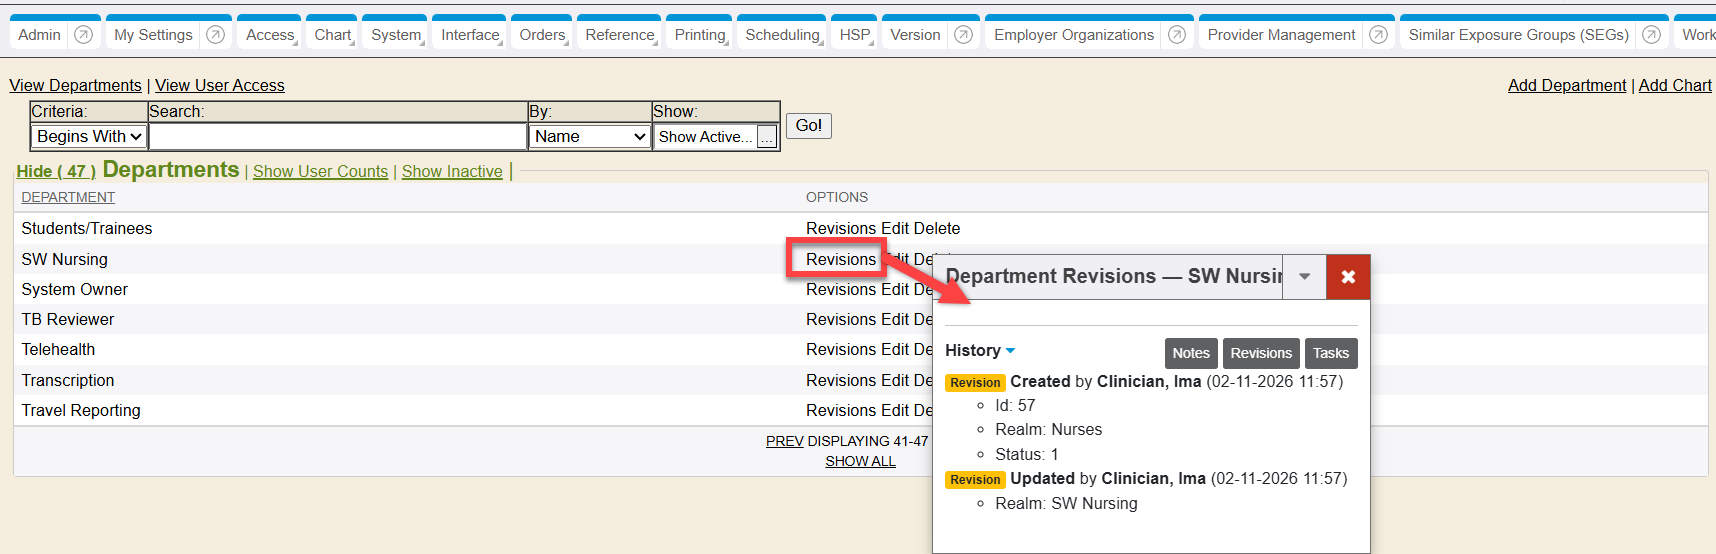Toggle the Notes filter button
1716x554 pixels.
click(x=1190, y=353)
